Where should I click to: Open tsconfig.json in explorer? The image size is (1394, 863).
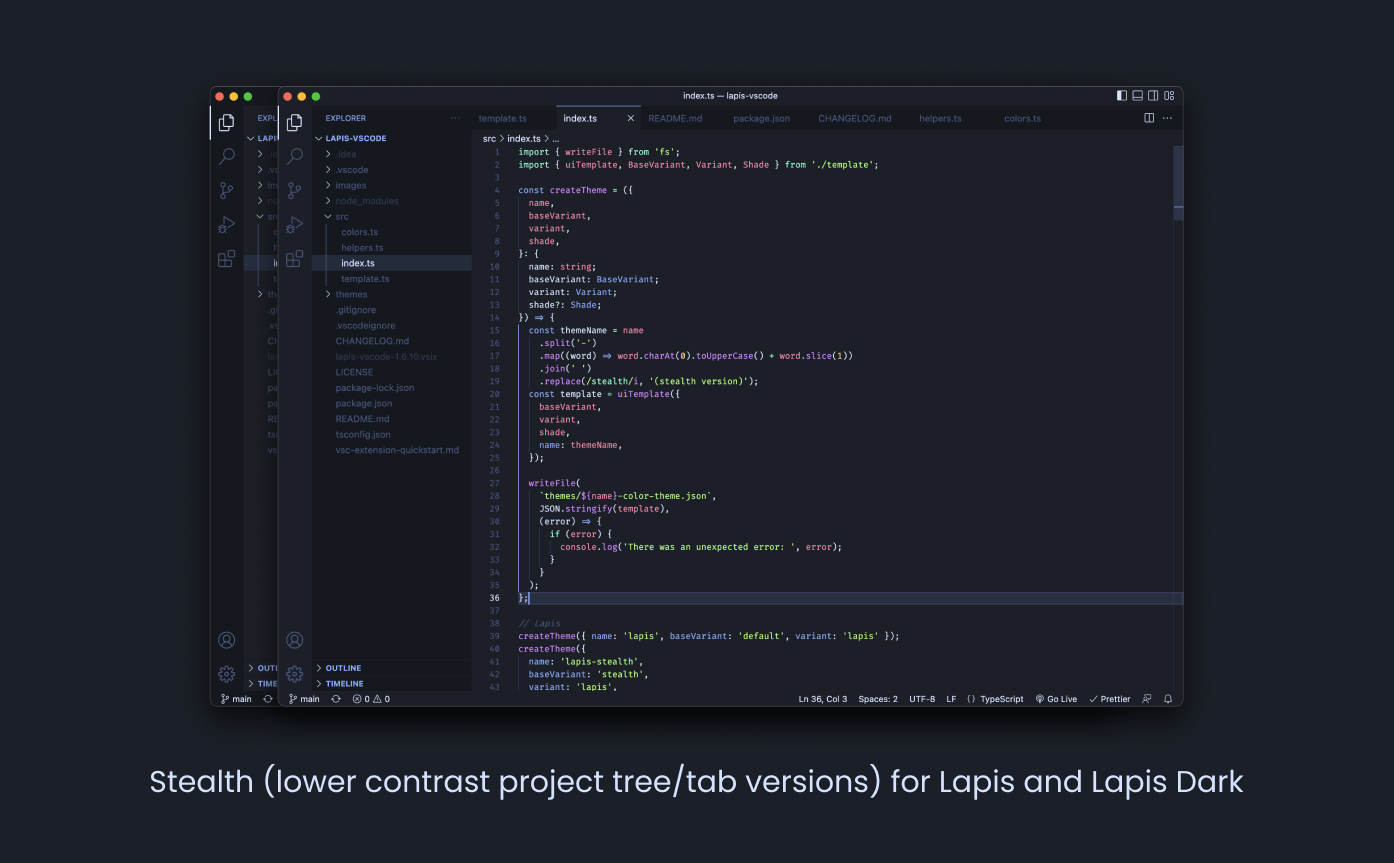tap(392, 435)
